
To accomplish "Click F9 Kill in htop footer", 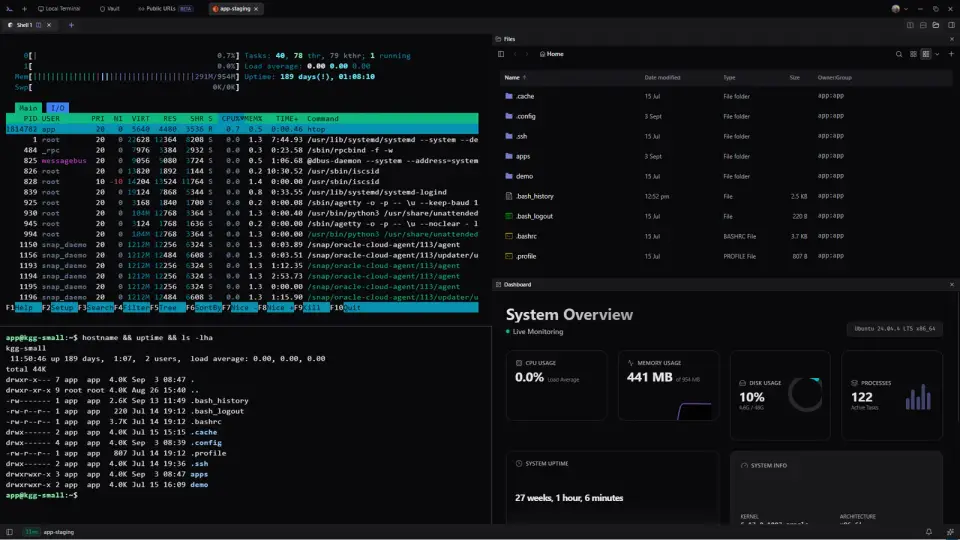I will pos(312,308).
